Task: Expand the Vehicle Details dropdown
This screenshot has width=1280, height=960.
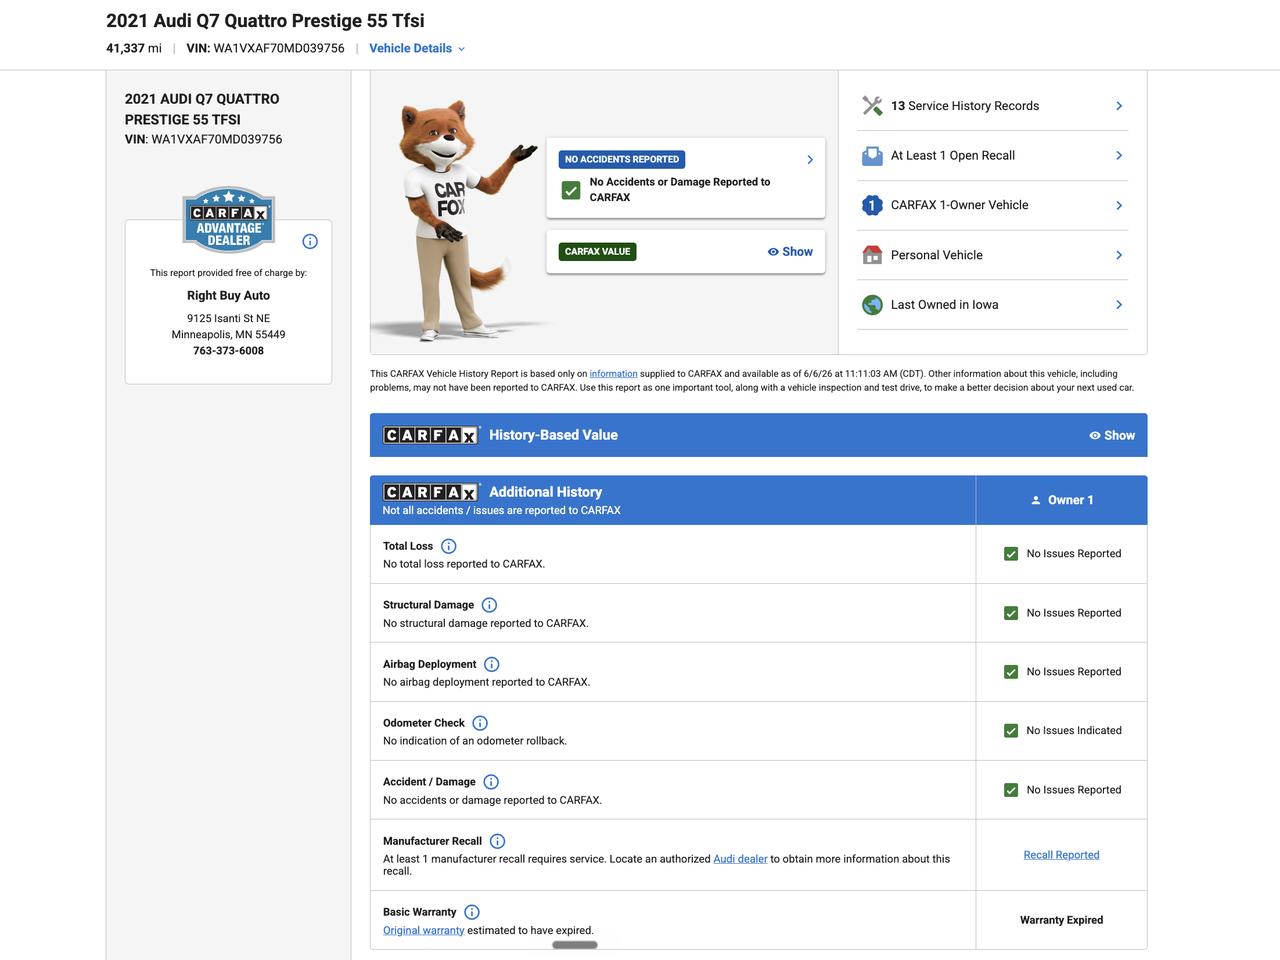Action: (417, 48)
